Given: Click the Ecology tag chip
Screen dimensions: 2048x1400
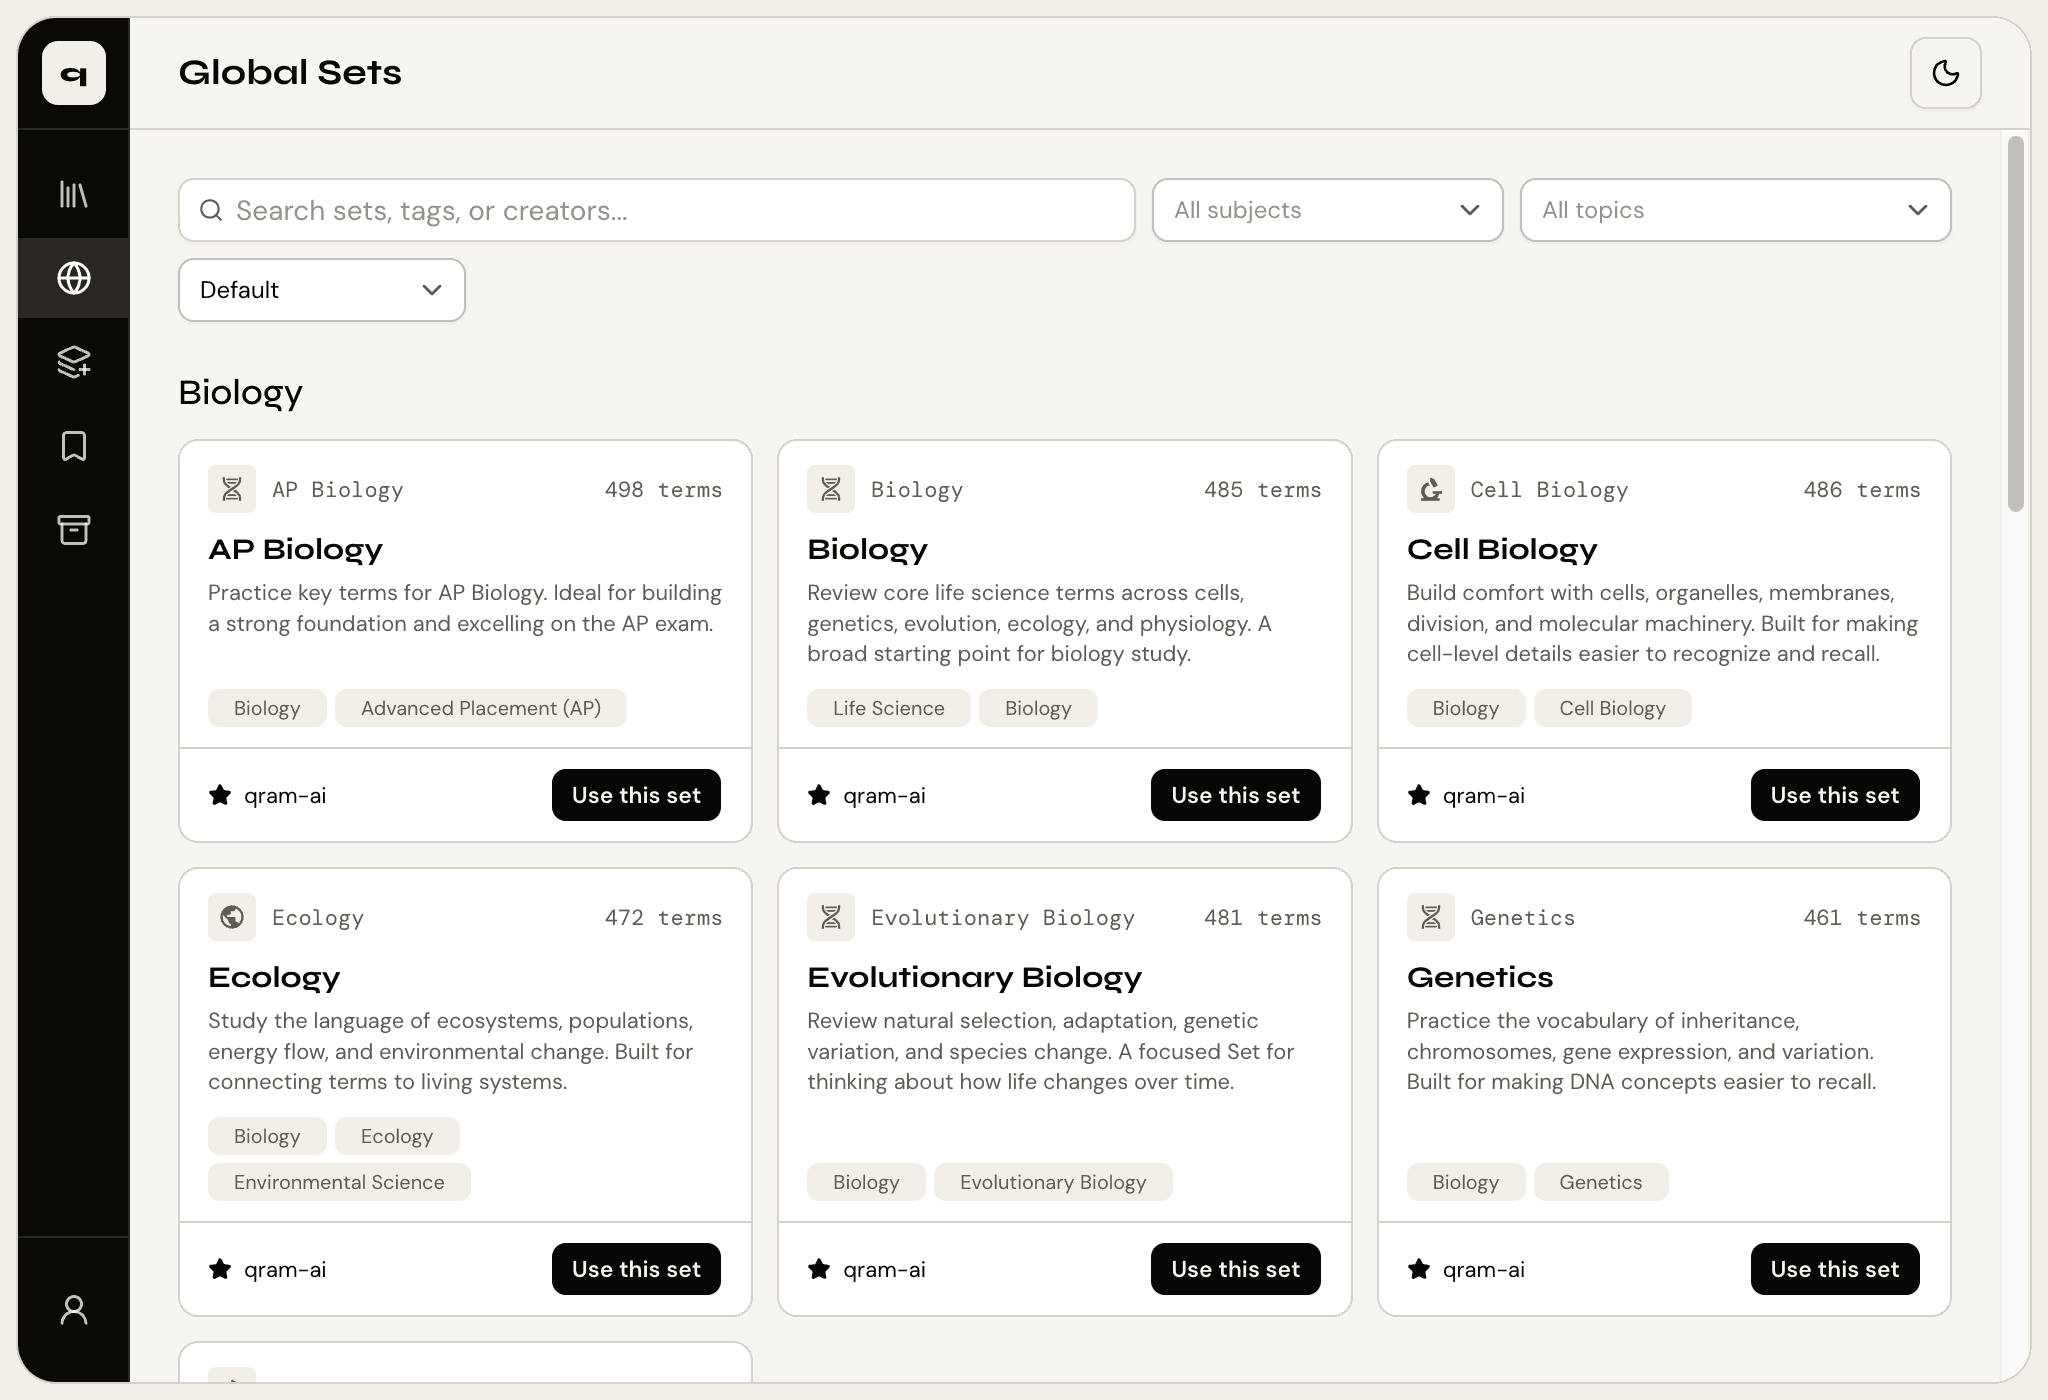Looking at the screenshot, I should coord(397,1136).
